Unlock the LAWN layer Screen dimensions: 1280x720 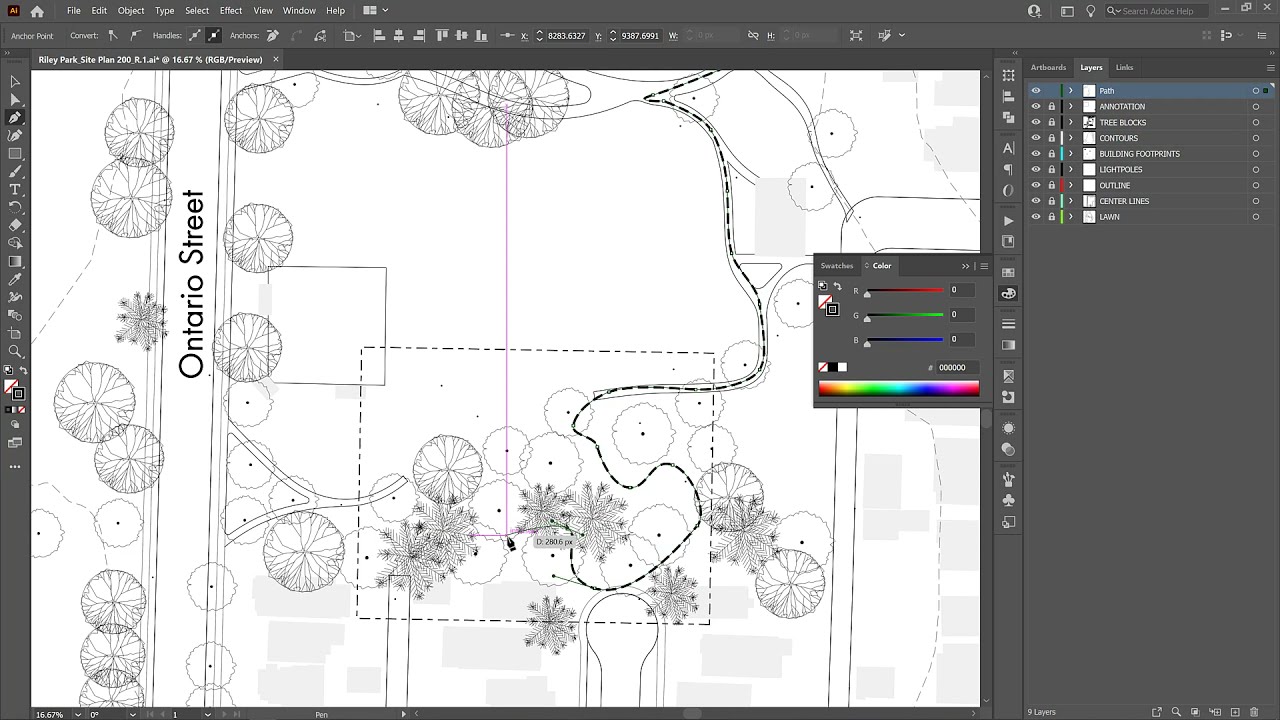(x=1051, y=217)
